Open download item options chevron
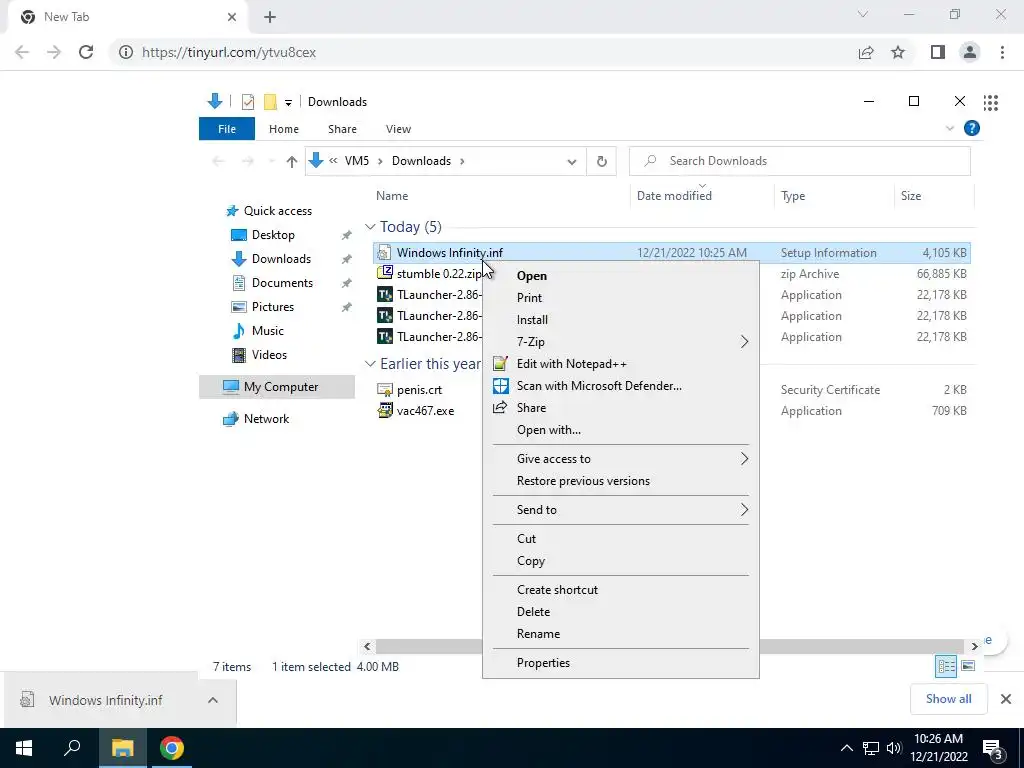 pyautogui.click(x=213, y=700)
